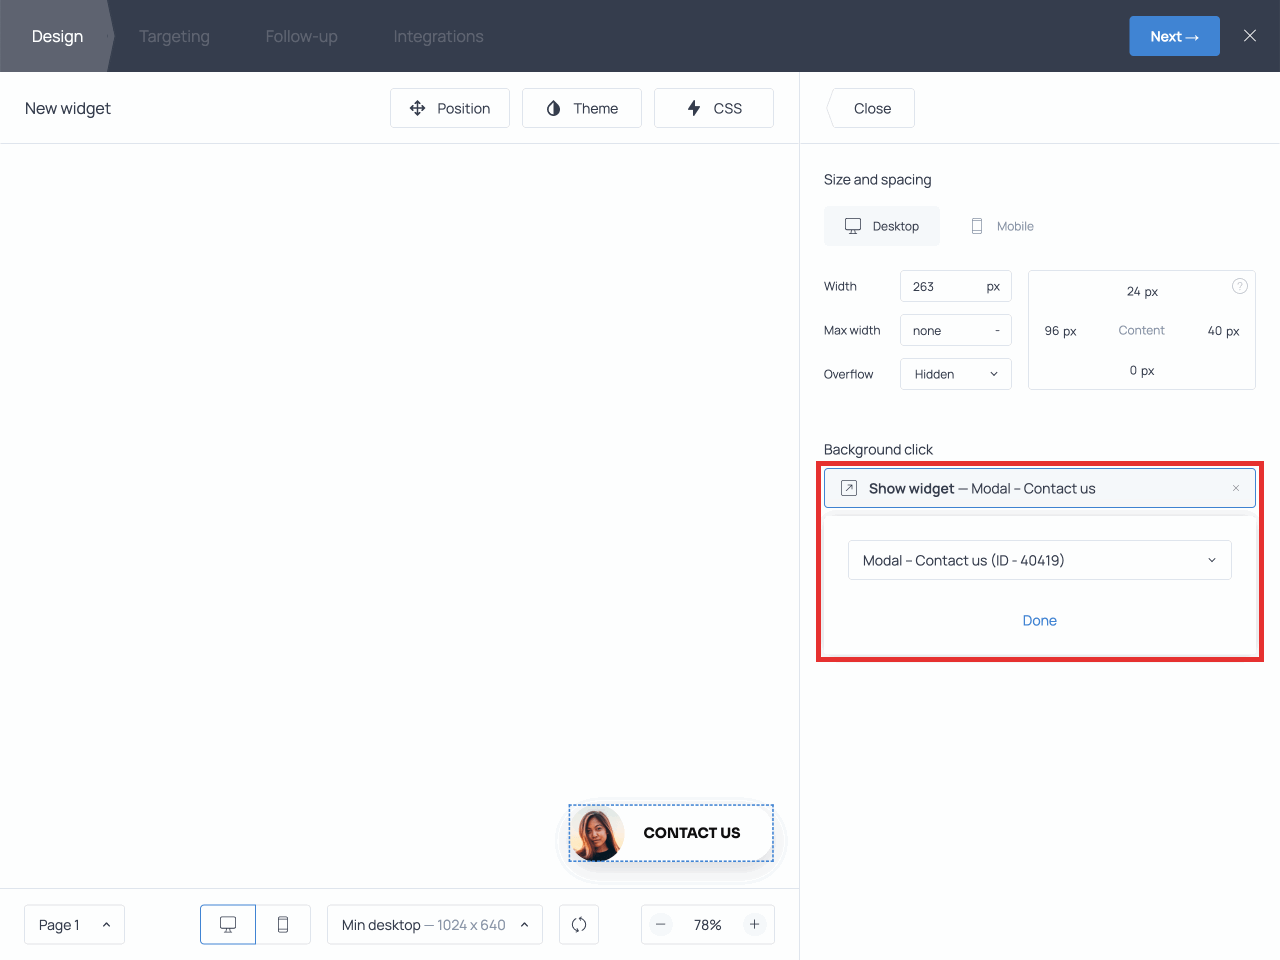Clear the Show widget action with x
This screenshot has width=1280, height=960.
point(1236,489)
